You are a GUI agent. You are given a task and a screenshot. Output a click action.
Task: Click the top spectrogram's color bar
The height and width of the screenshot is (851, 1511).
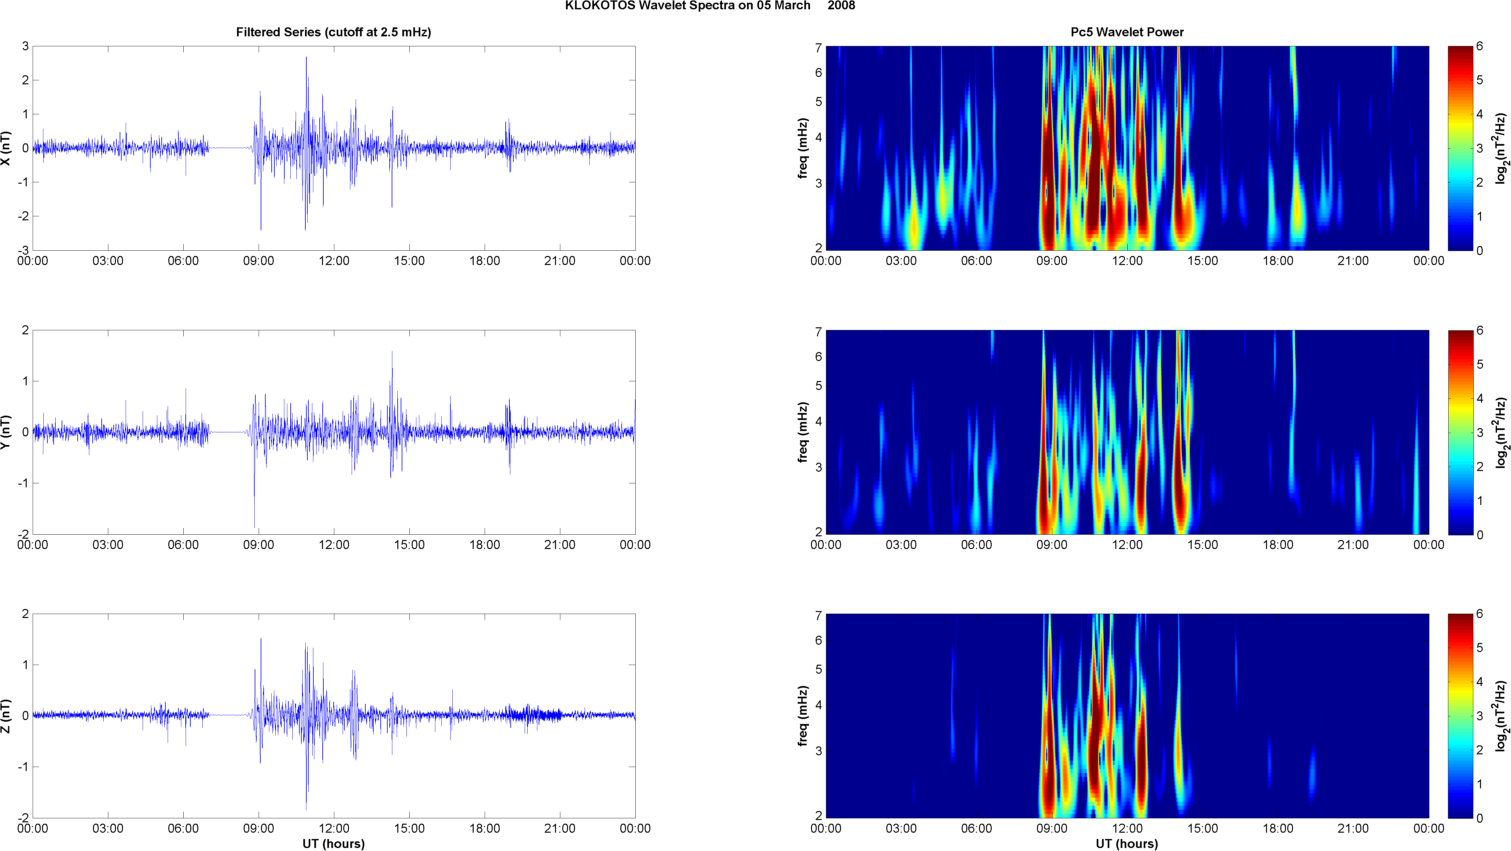point(1460,148)
